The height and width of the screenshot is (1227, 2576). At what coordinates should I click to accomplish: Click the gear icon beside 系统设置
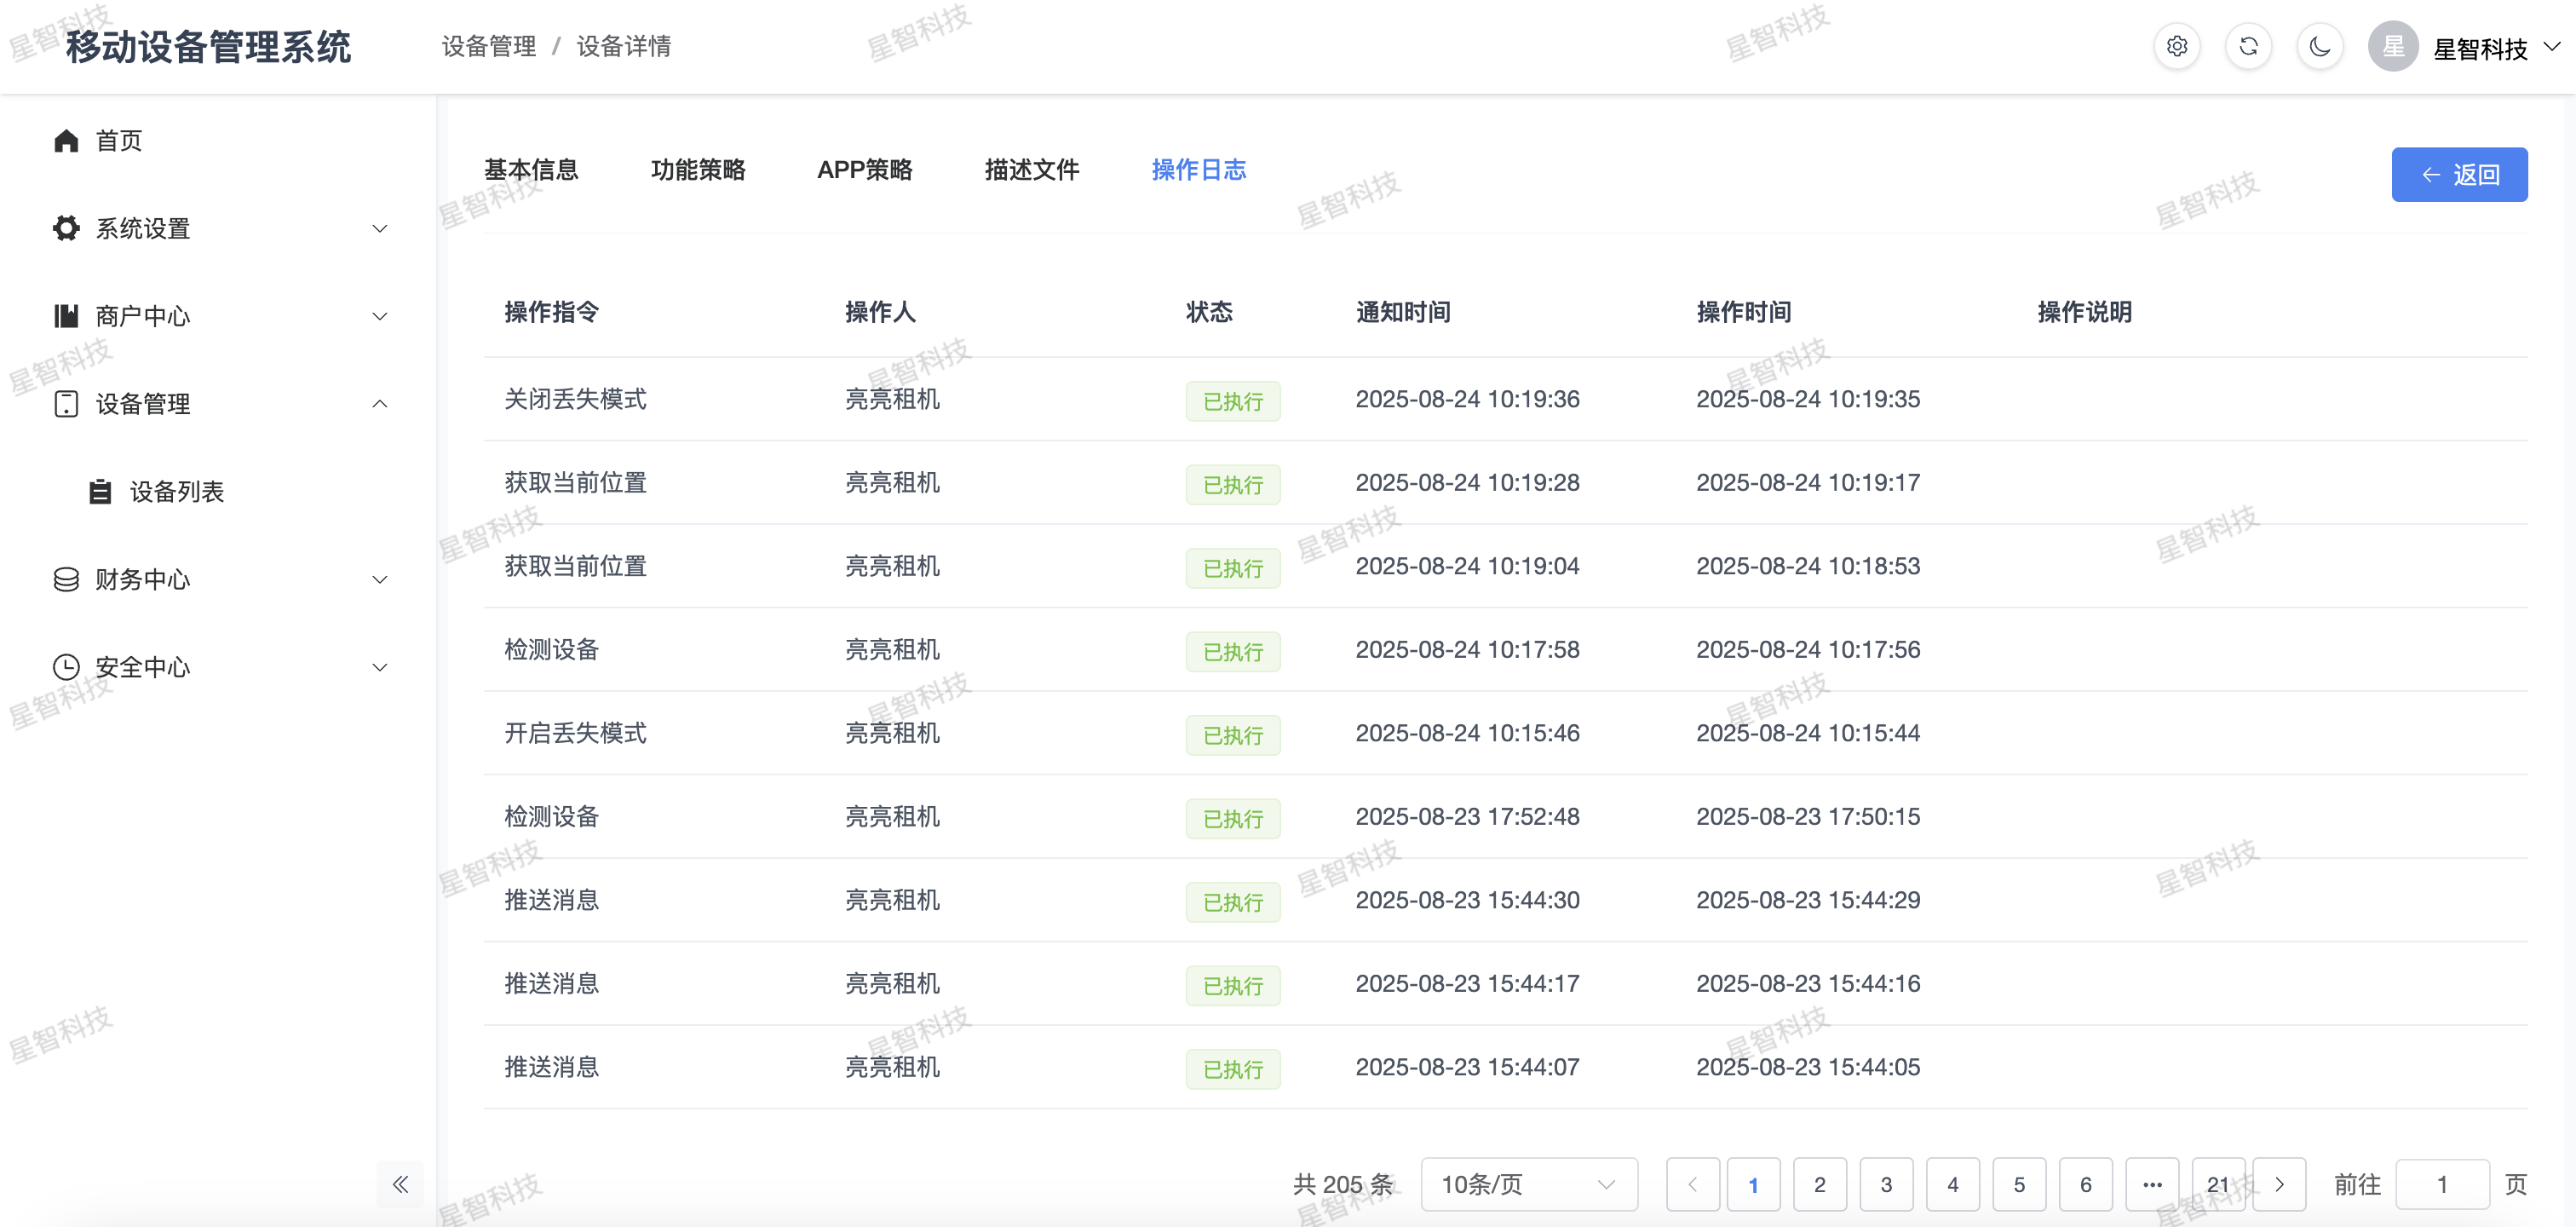[66, 228]
